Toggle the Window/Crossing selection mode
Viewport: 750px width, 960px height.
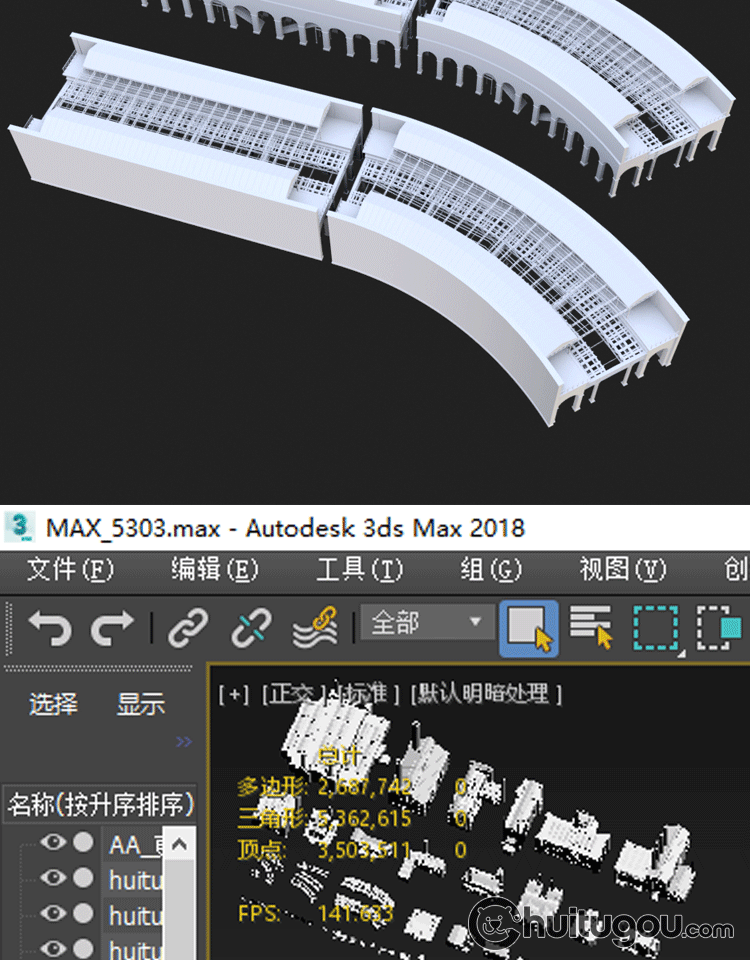point(720,628)
